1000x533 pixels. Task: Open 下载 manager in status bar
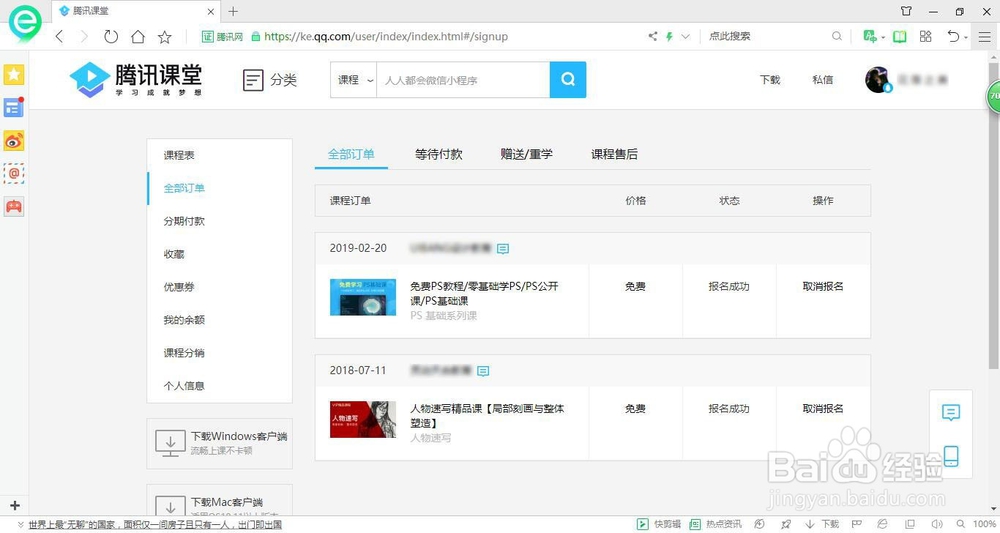click(x=822, y=524)
